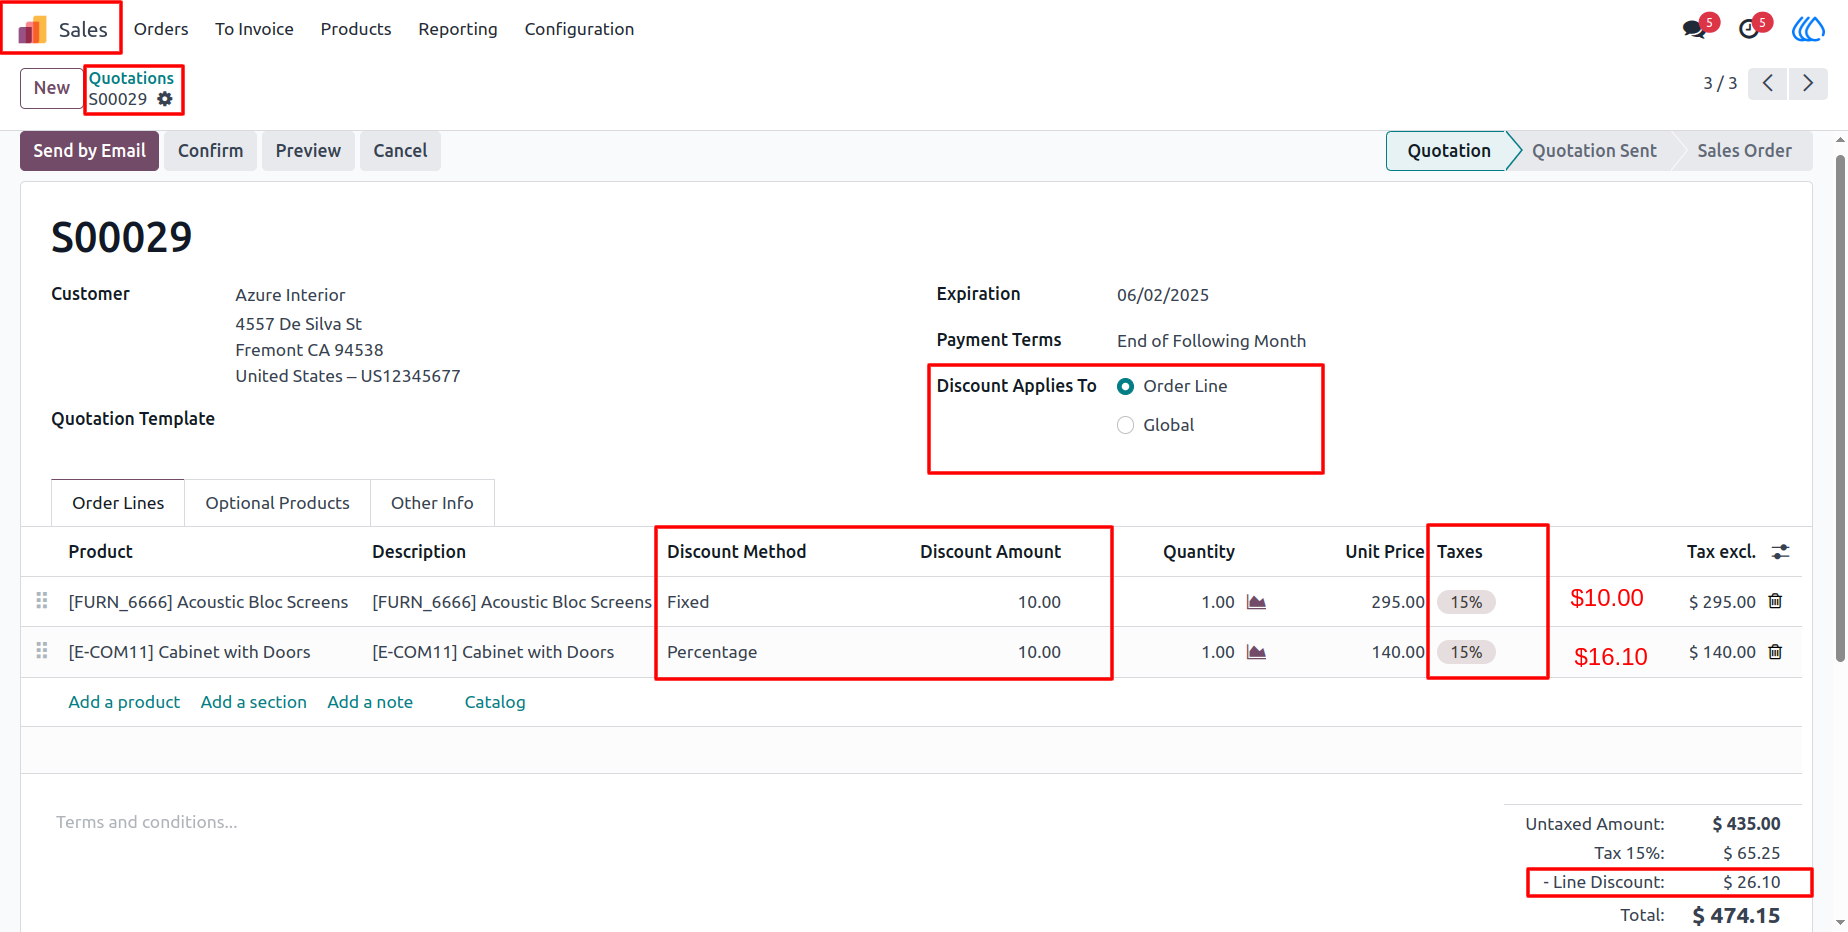Create a New quotation
This screenshot has height=932, width=1848.
(52, 88)
